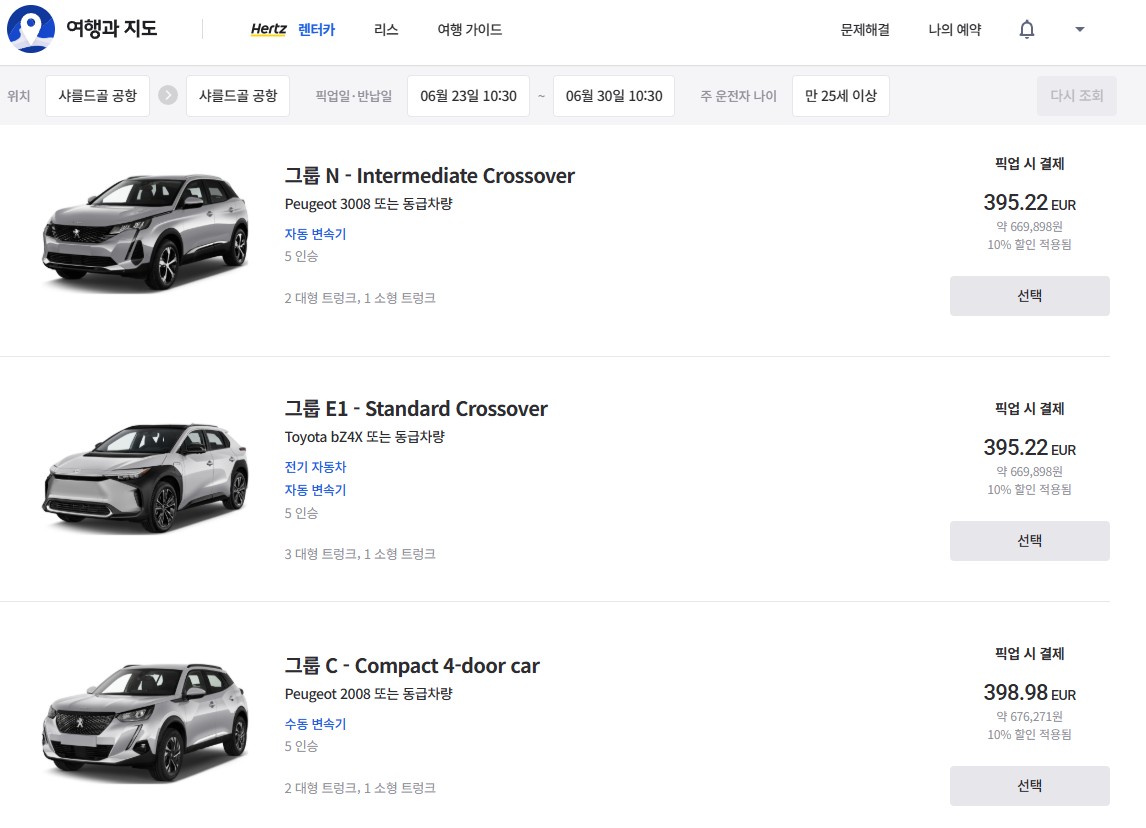The width and height of the screenshot is (1146, 828).
Task: Open the 여행 가이드 menu
Action: click(x=470, y=30)
